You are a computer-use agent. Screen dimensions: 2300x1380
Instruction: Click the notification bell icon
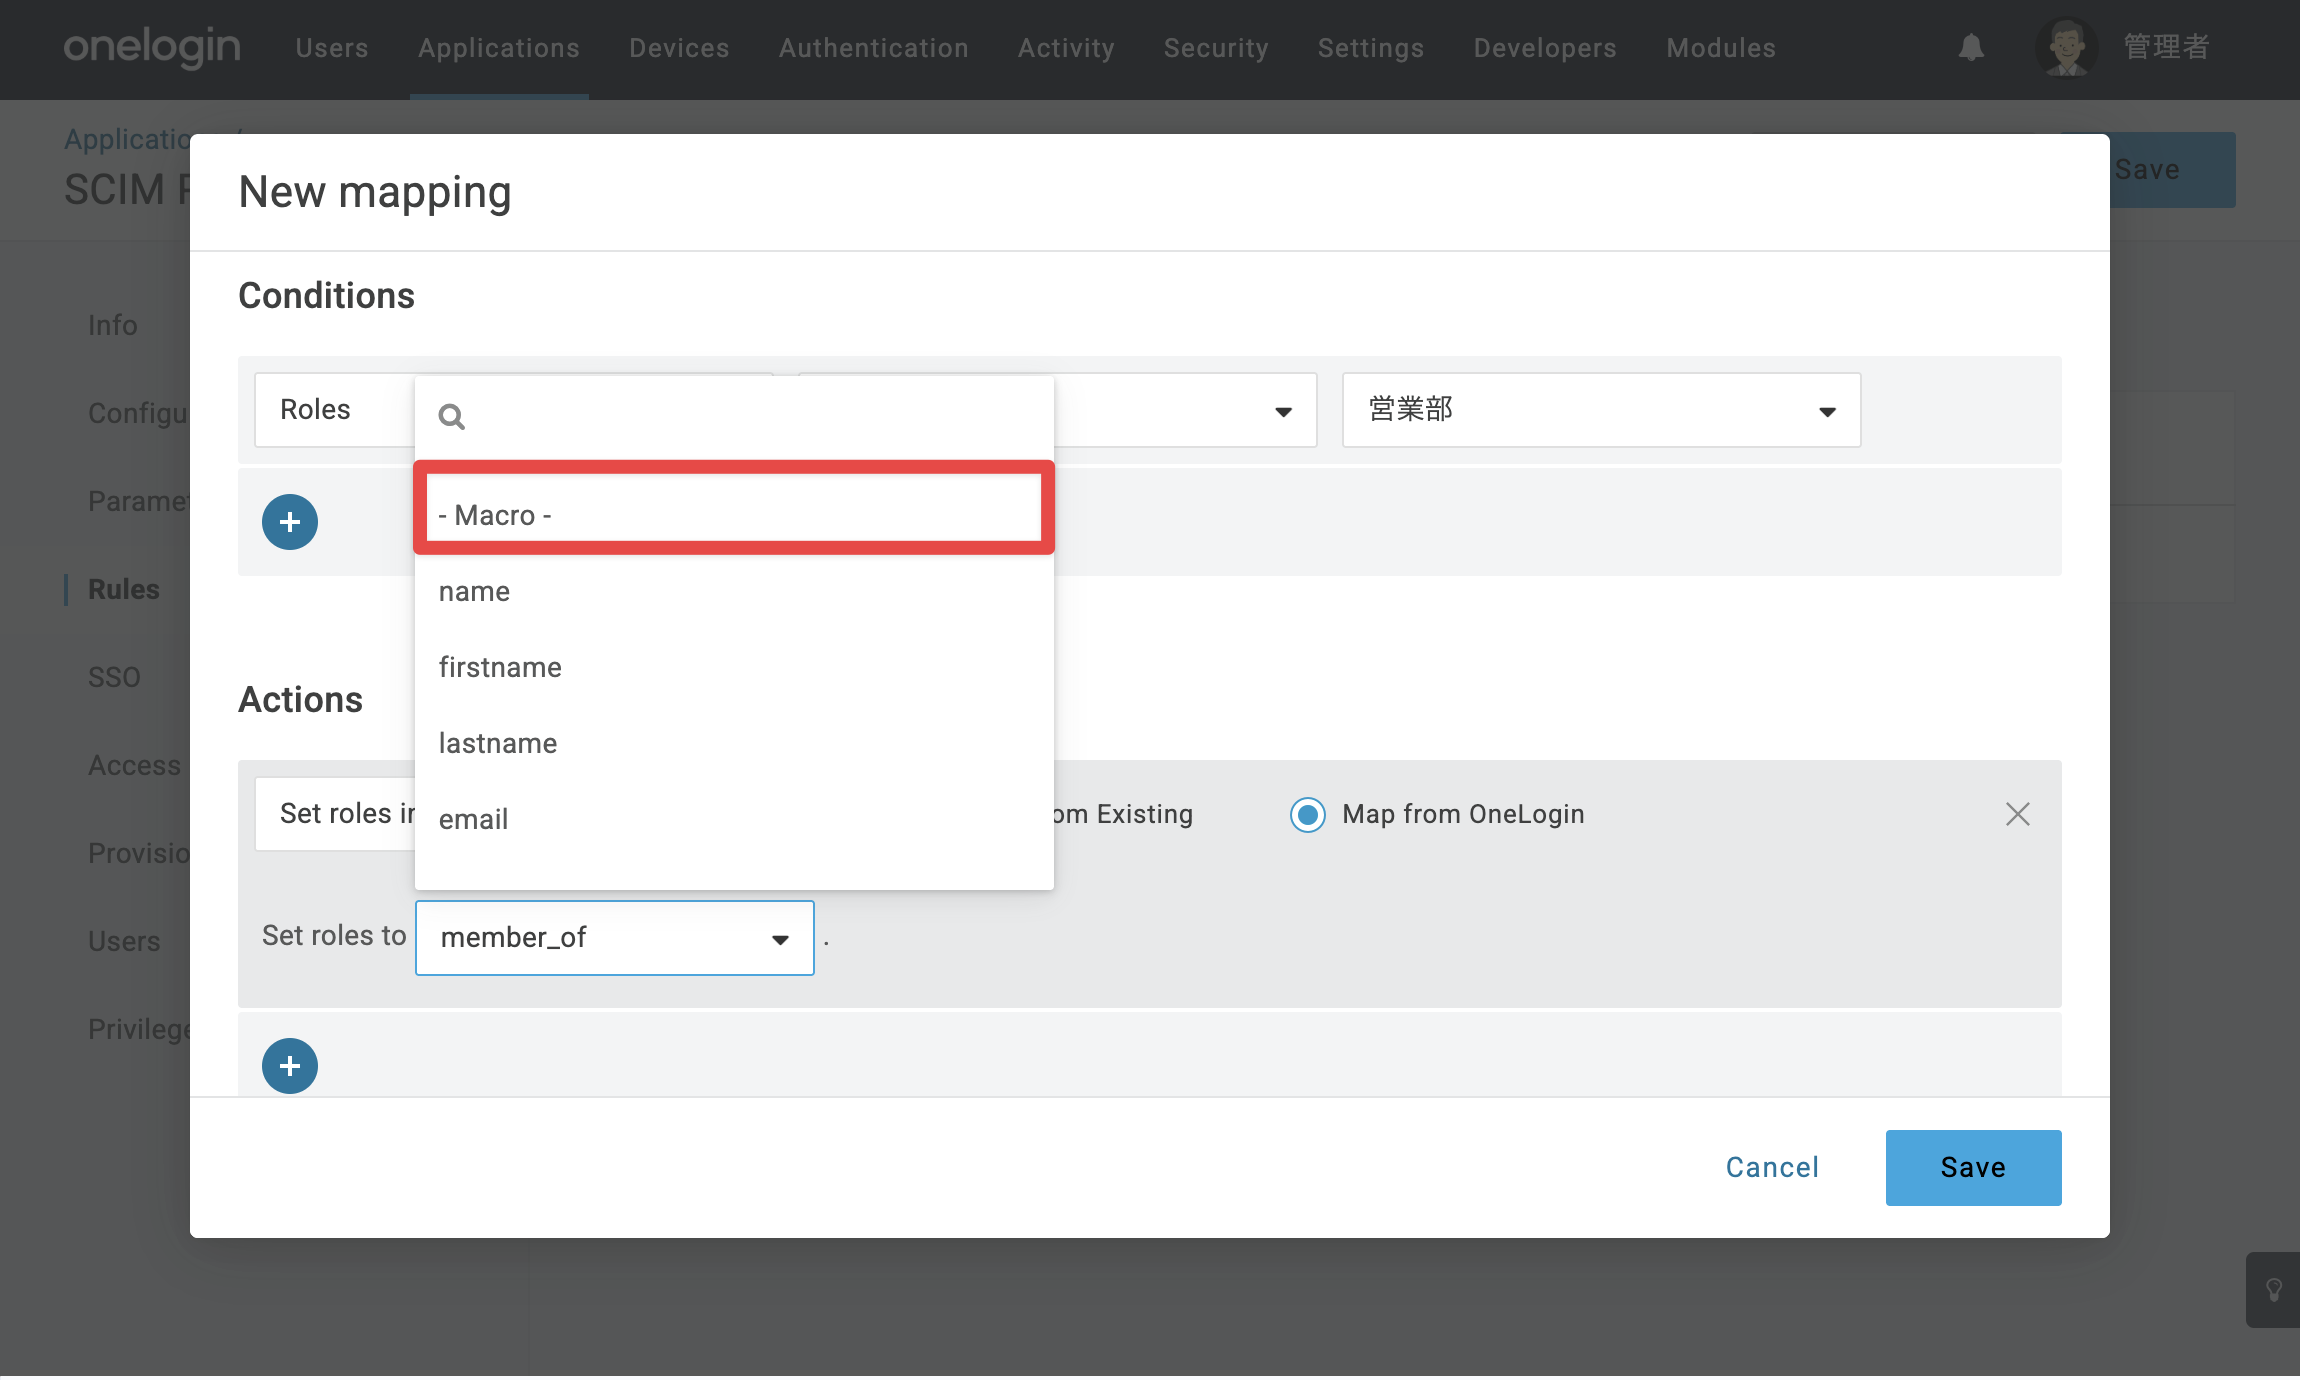click(1971, 47)
